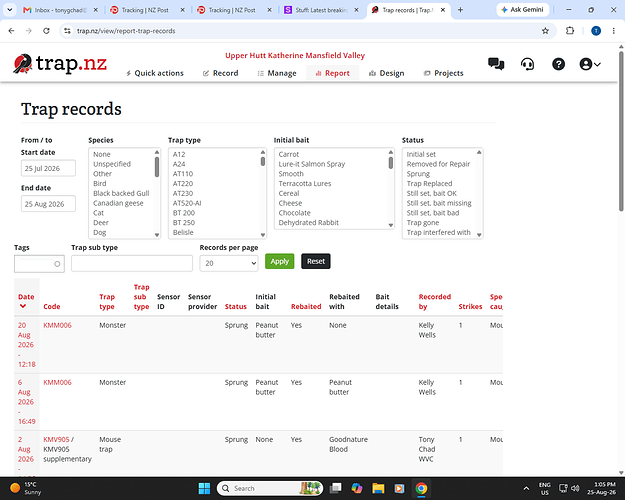Select Lure-it Salmon Spray bait
This screenshot has width=625, height=500.
[312, 164]
